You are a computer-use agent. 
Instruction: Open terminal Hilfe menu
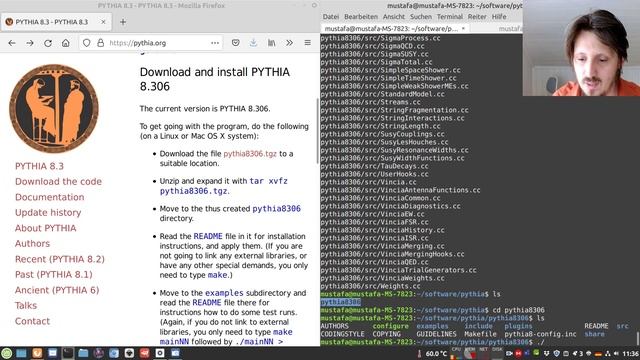pos(499,17)
